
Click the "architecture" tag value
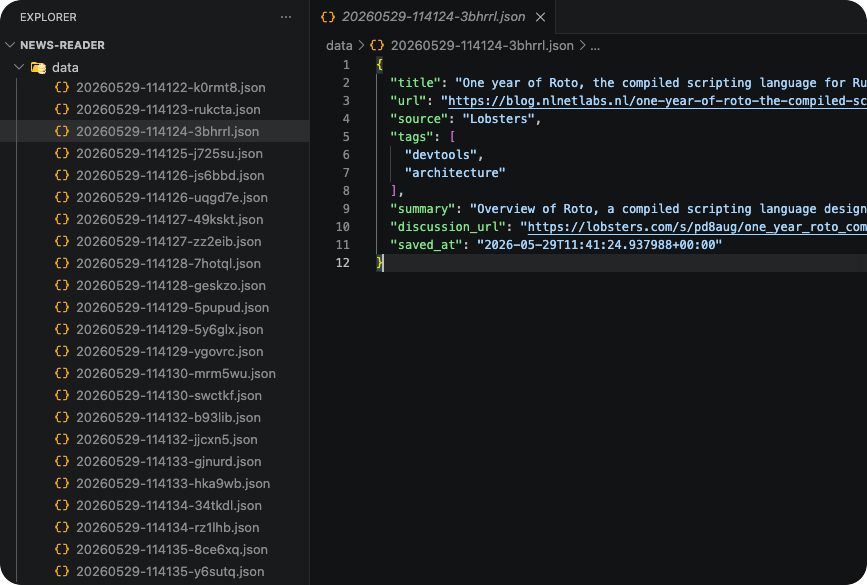(455, 173)
